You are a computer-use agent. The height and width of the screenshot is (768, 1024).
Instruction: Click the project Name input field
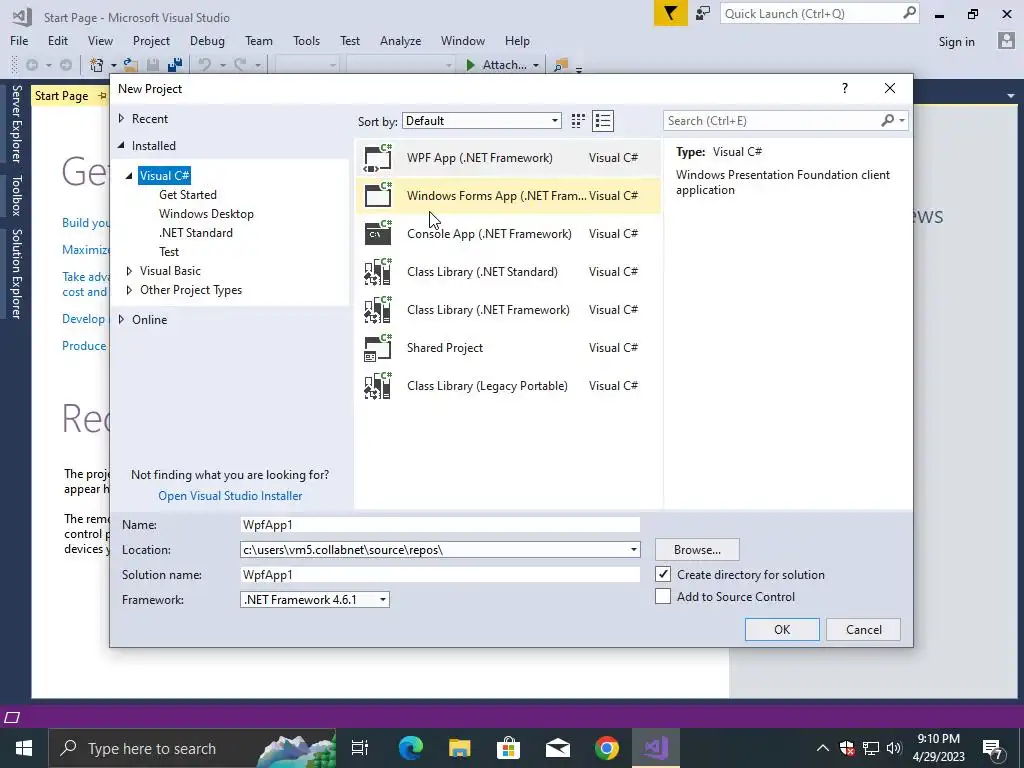click(440, 524)
